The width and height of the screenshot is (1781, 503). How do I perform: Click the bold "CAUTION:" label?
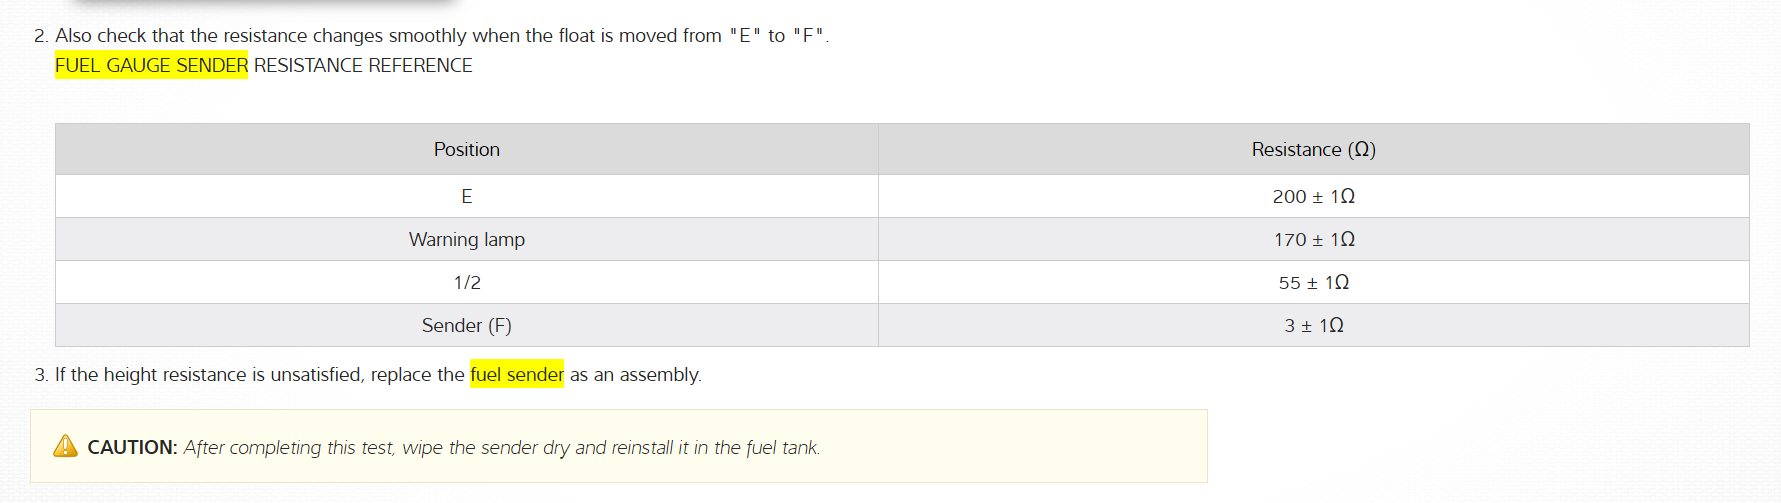coord(132,448)
